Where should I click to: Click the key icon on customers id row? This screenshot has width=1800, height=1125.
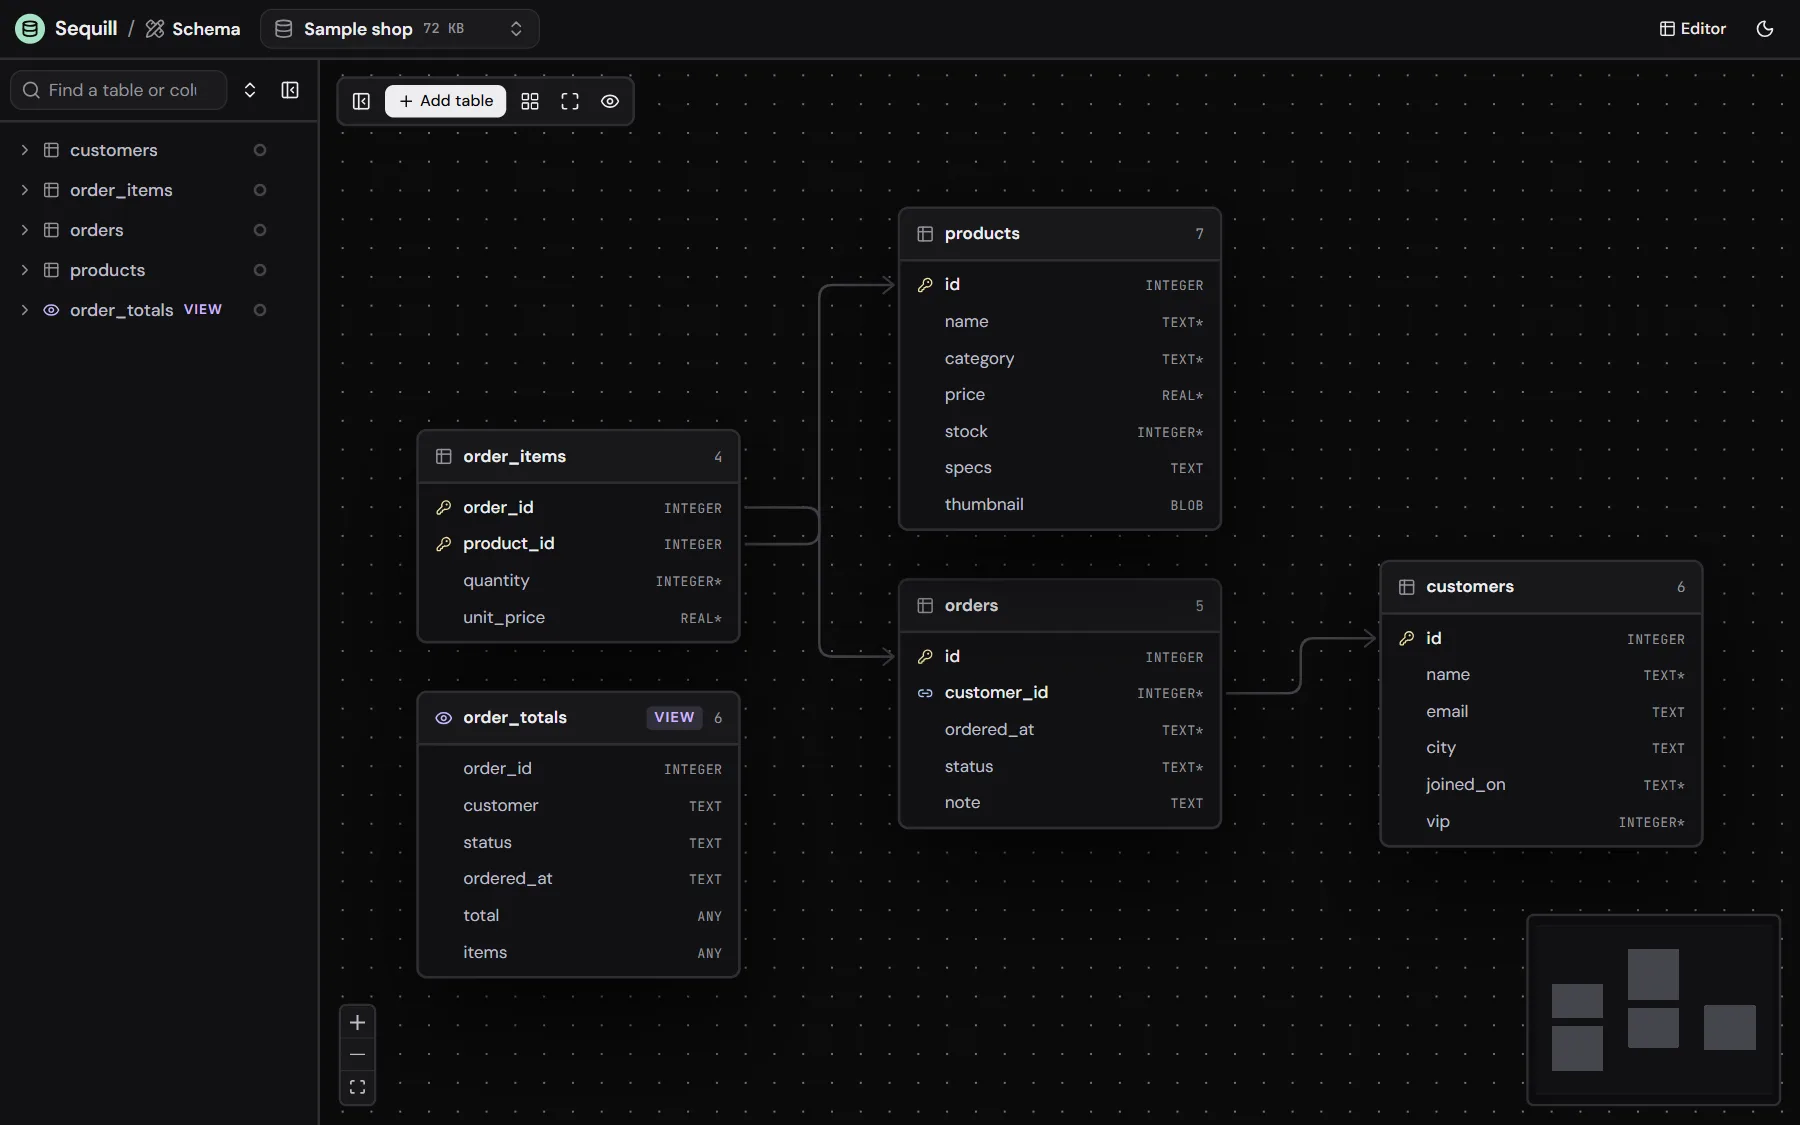tap(1407, 638)
